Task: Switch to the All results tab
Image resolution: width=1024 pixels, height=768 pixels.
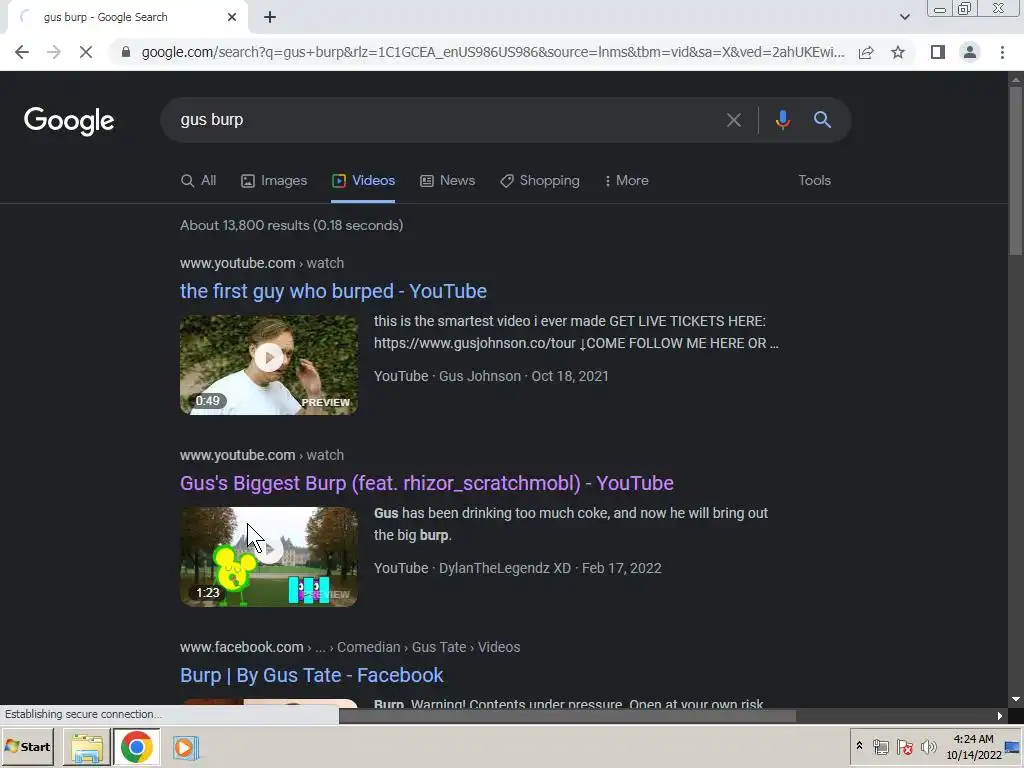Action: [199, 181]
